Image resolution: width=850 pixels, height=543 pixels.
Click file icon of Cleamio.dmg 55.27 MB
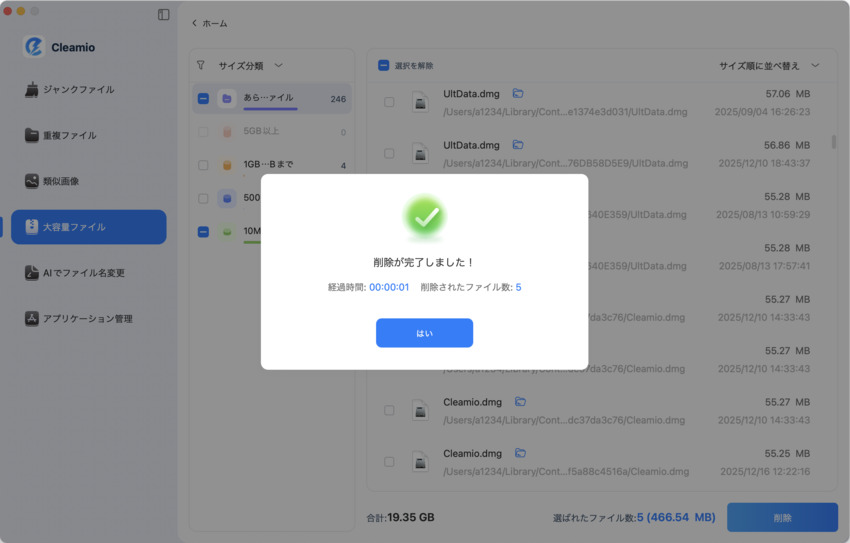click(x=420, y=411)
